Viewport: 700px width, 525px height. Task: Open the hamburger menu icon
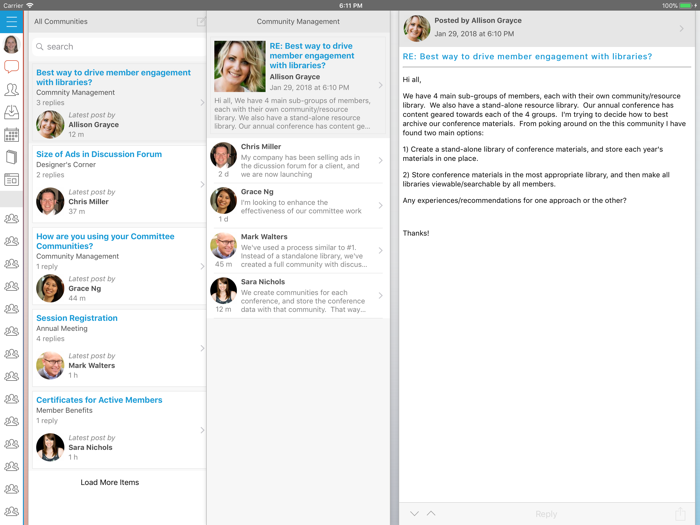[11, 21]
